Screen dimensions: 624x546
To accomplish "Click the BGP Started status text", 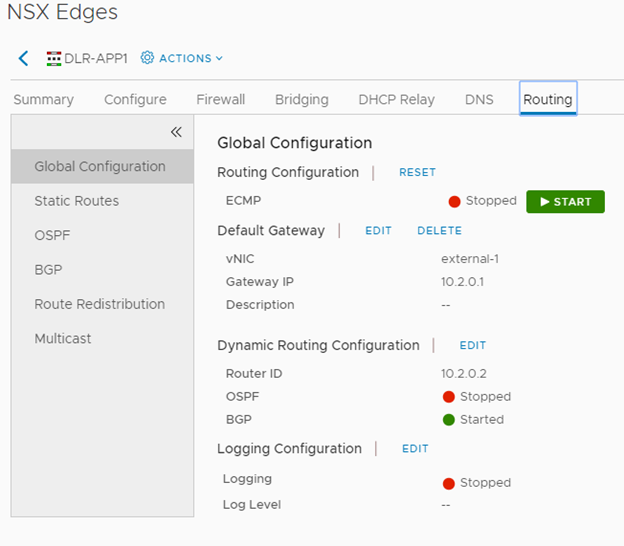I will tap(482, 419).
